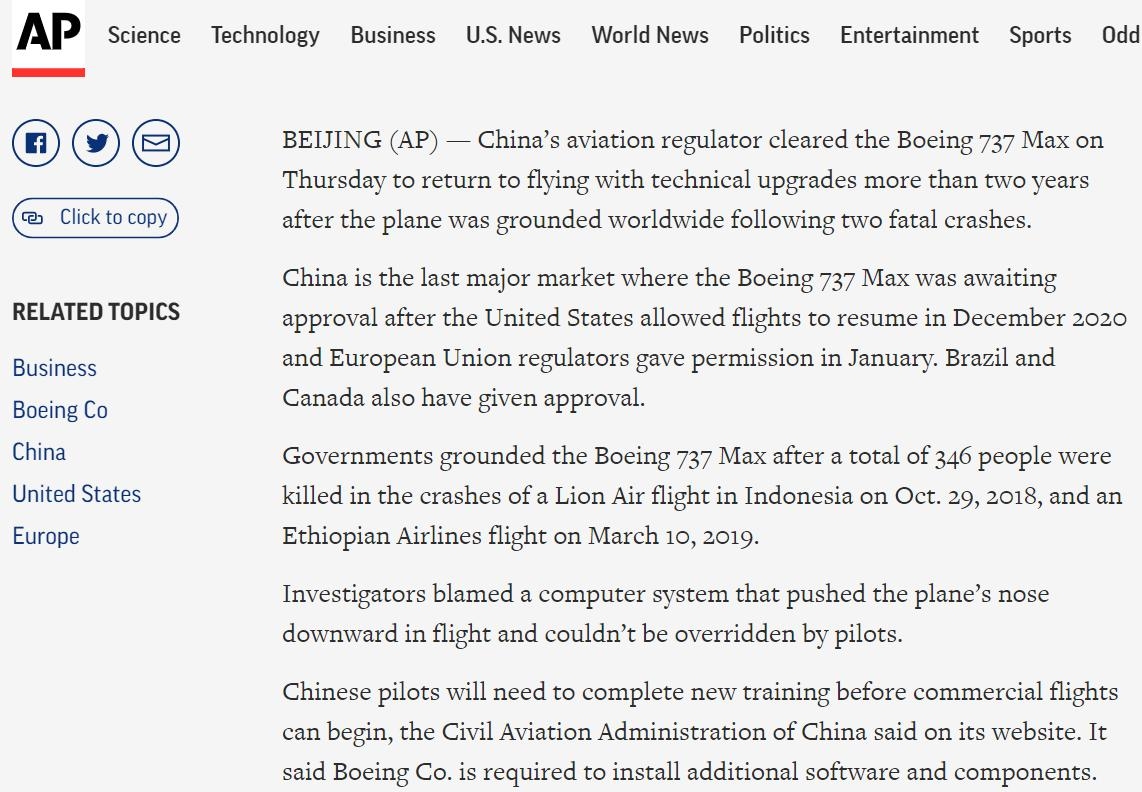Go to the Politics section
1142x792 pixels.
tap(774, 35)
